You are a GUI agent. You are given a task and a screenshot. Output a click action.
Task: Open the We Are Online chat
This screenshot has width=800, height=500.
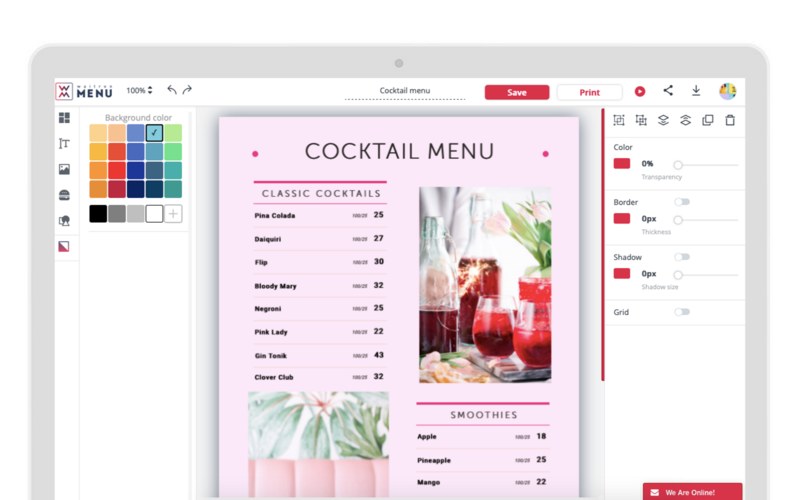coord(692,492)
